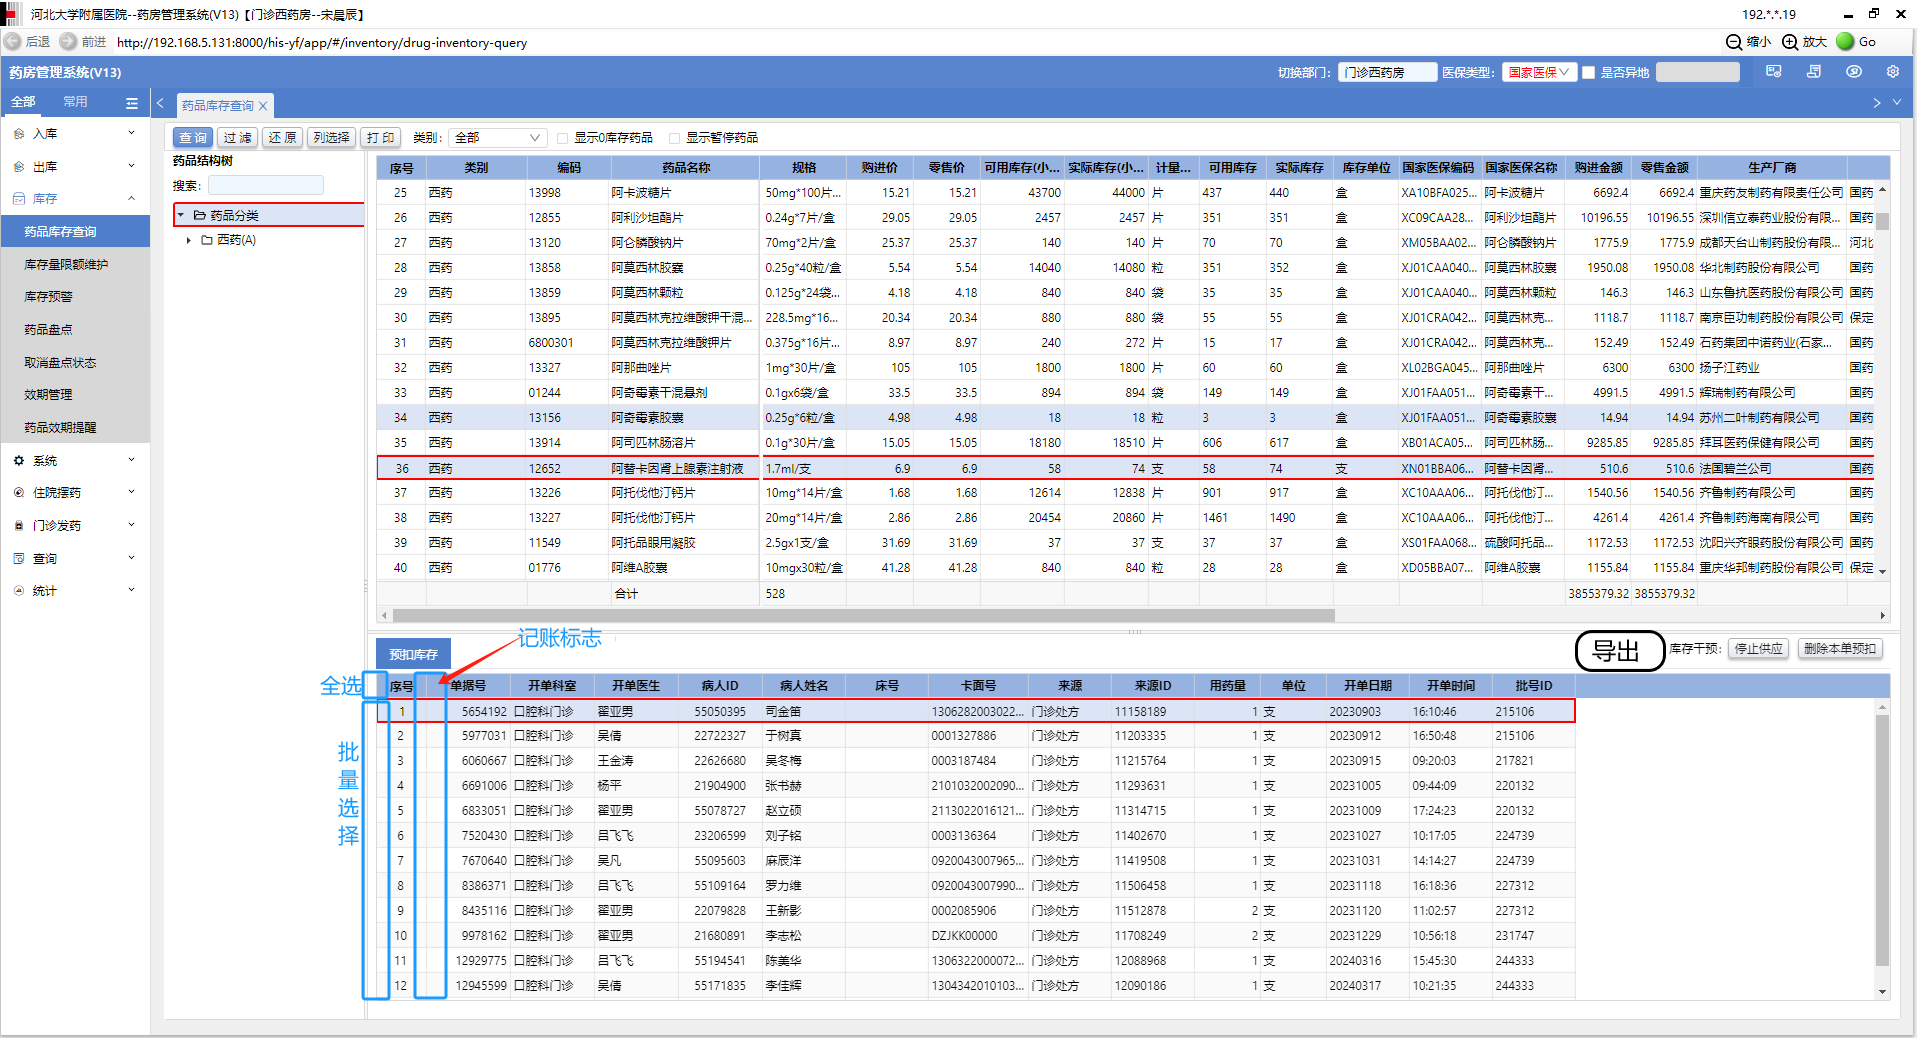Click the 后退 back arrow icon
Screen dimensions: 1917x1038
point(13,42)
